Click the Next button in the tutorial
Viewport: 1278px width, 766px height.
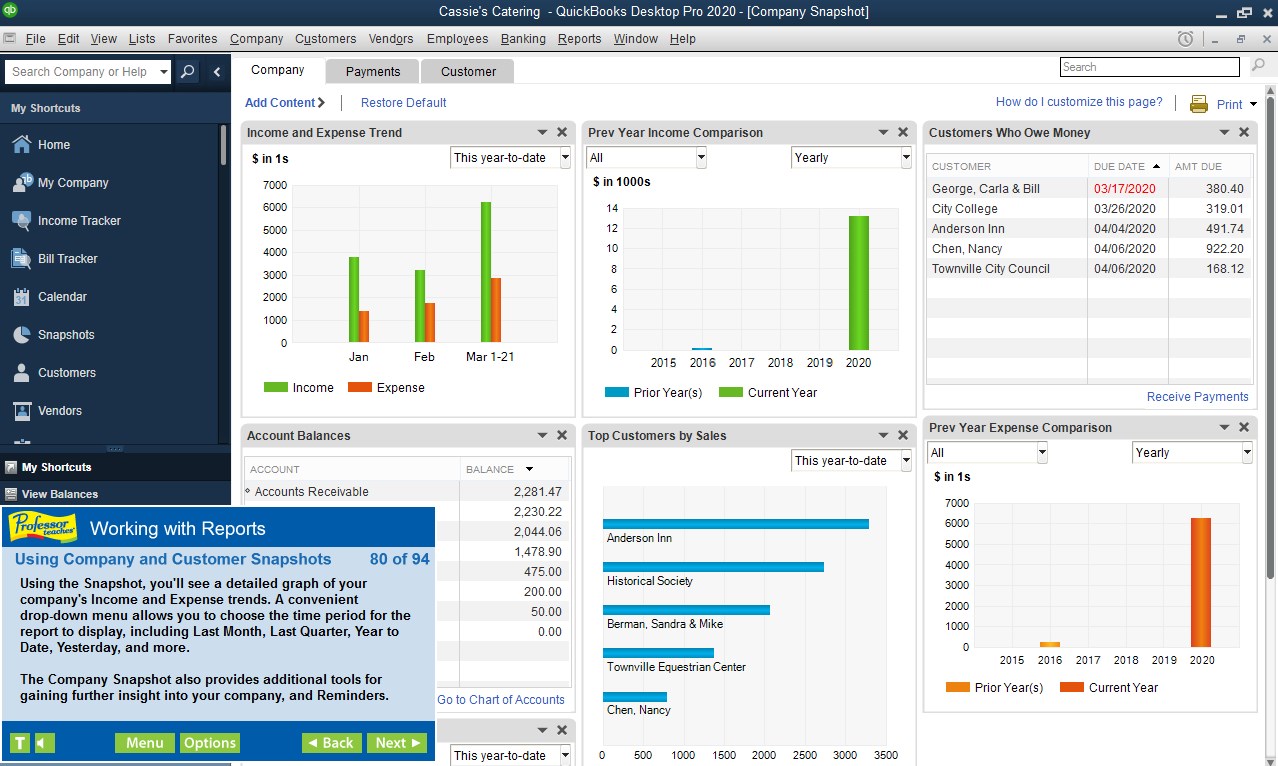(x=397, y=743)
